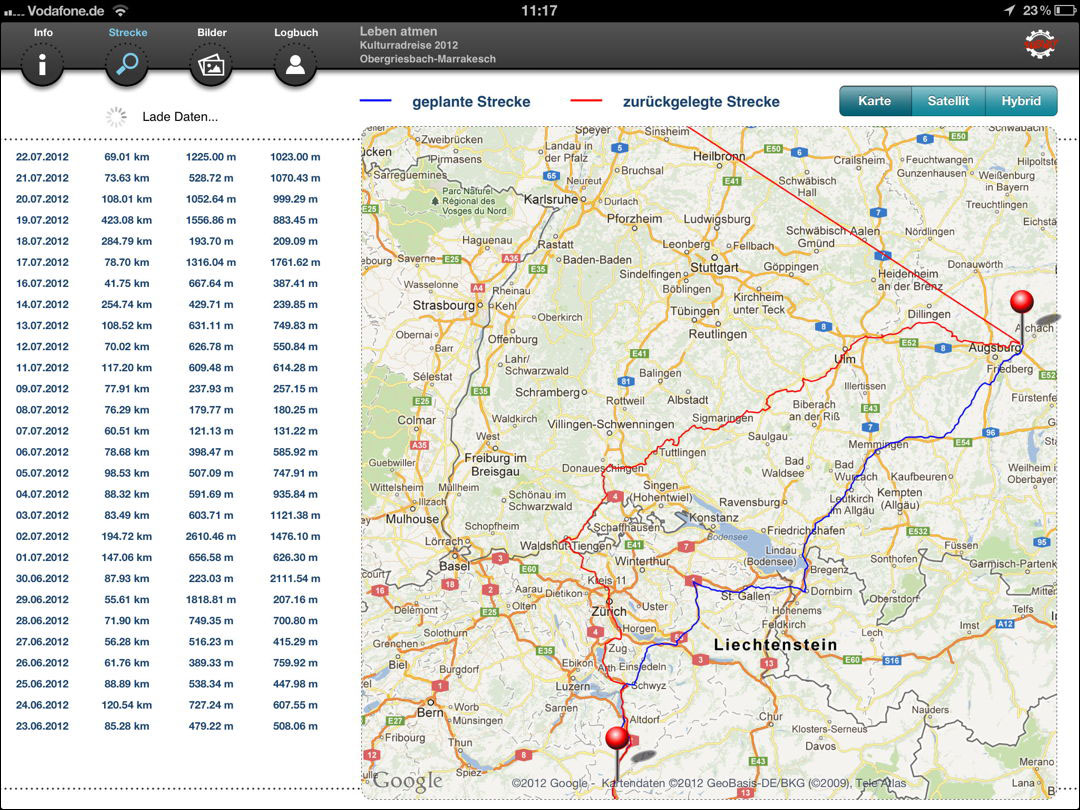Click the loading spinner beside Lade Daten
Screen dimensions: 1080x810
[x=116, y=116]
